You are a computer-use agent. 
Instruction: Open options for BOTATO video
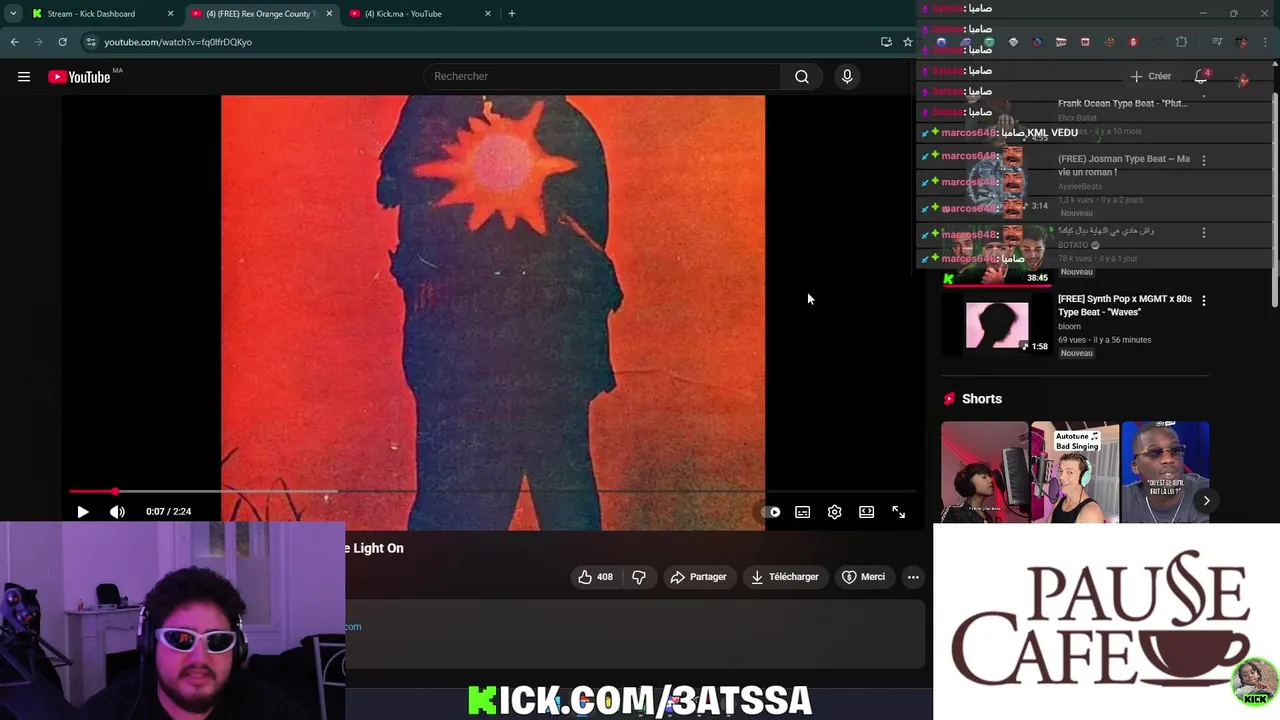tap(1204, 233)
